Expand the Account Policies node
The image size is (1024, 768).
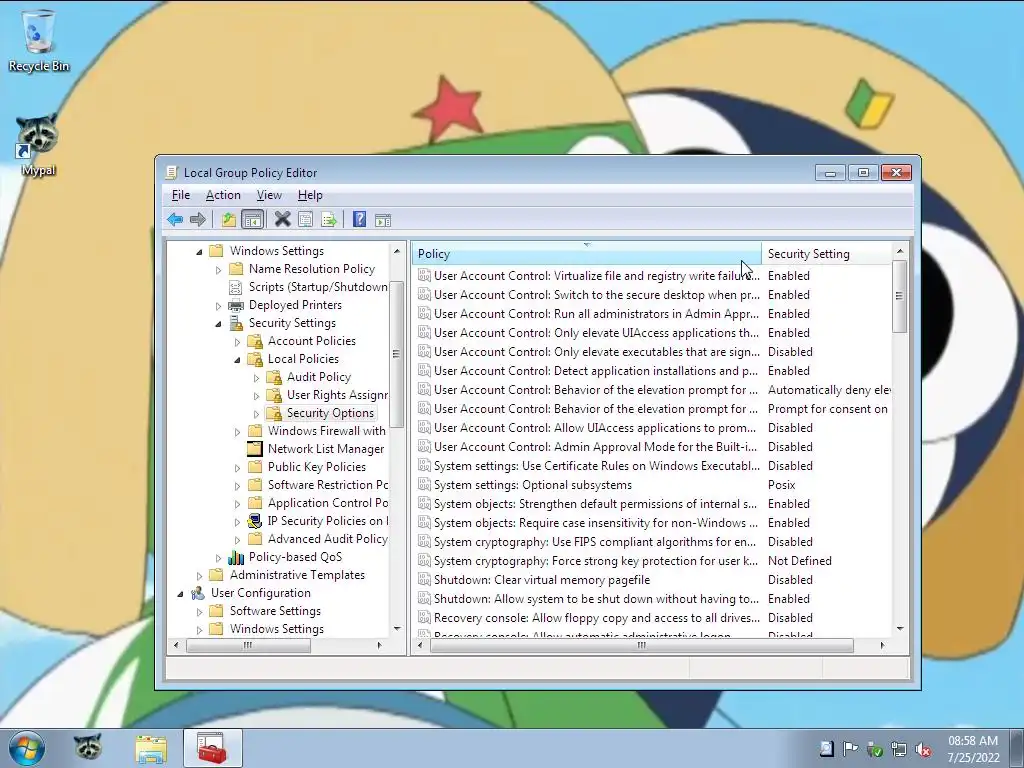[237, 342]
